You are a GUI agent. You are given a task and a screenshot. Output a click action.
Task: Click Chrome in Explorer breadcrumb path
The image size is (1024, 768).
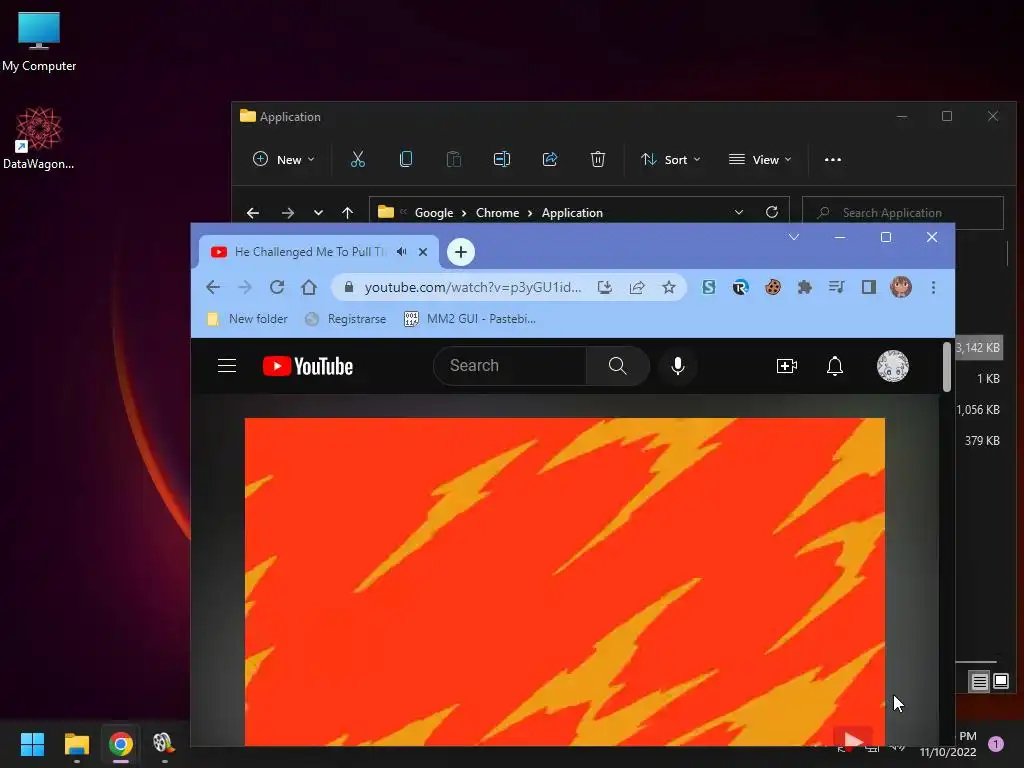[x=497, y=213]
